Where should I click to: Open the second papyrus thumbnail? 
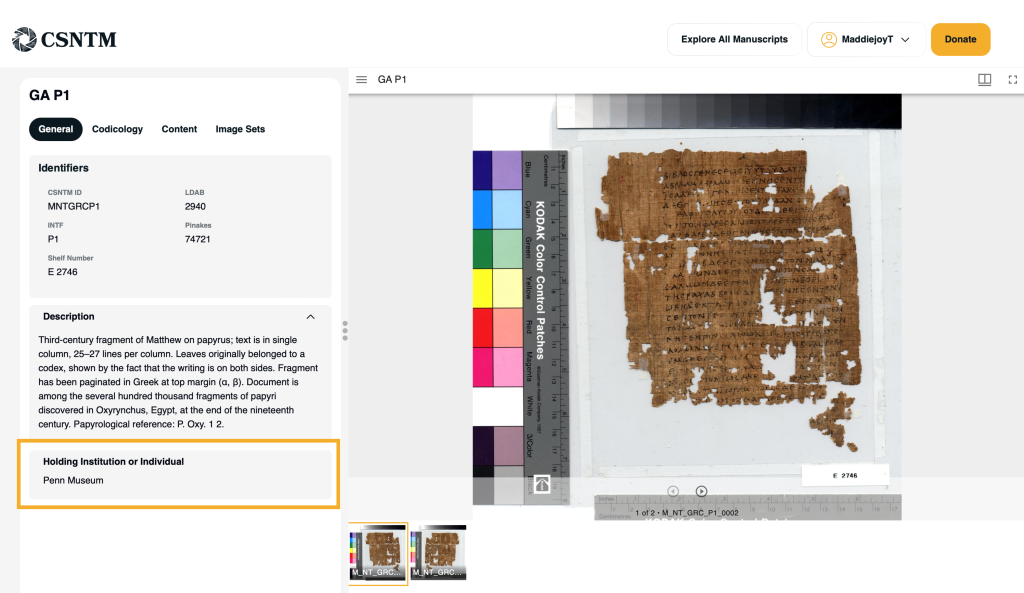[438, 553]
